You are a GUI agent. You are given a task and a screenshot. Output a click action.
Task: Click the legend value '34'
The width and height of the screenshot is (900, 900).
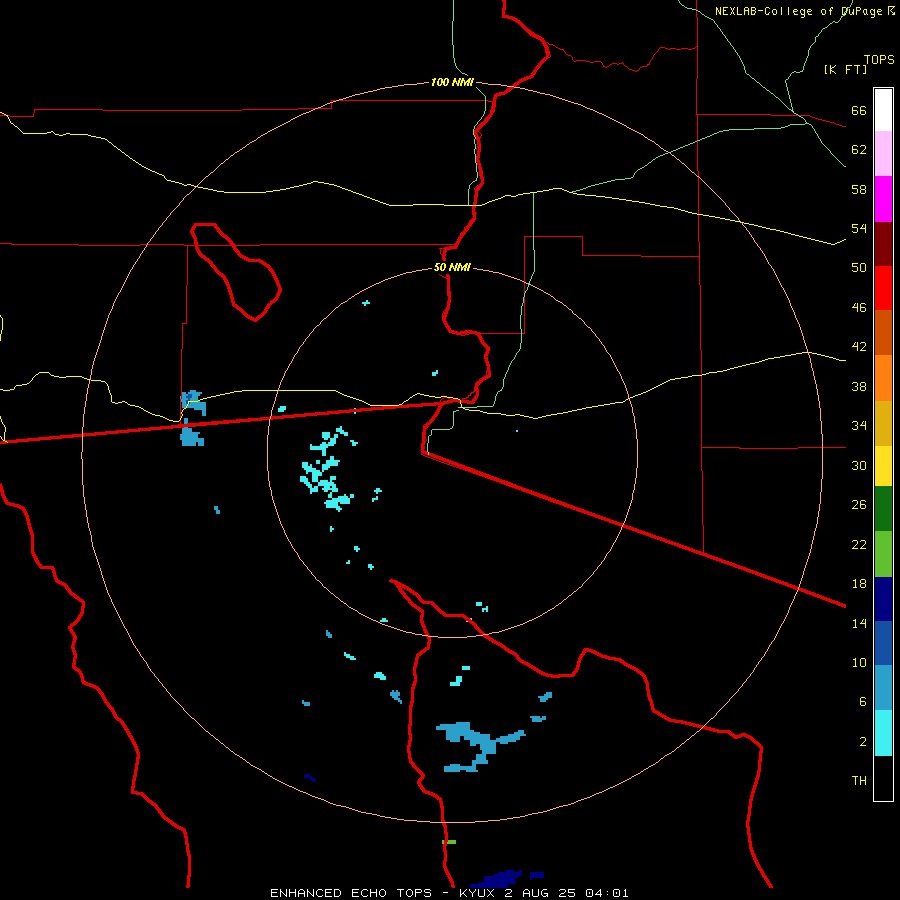[x=859, y=426]
